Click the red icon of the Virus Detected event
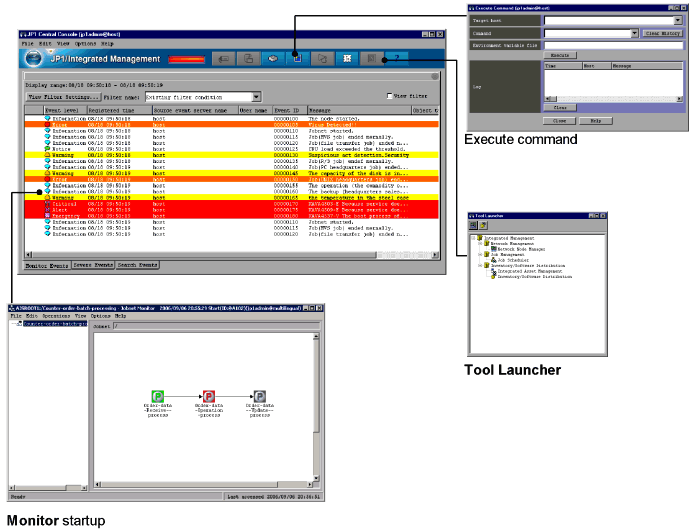The height and width of the screenshot is (532, 691). [x=47, y=125]
